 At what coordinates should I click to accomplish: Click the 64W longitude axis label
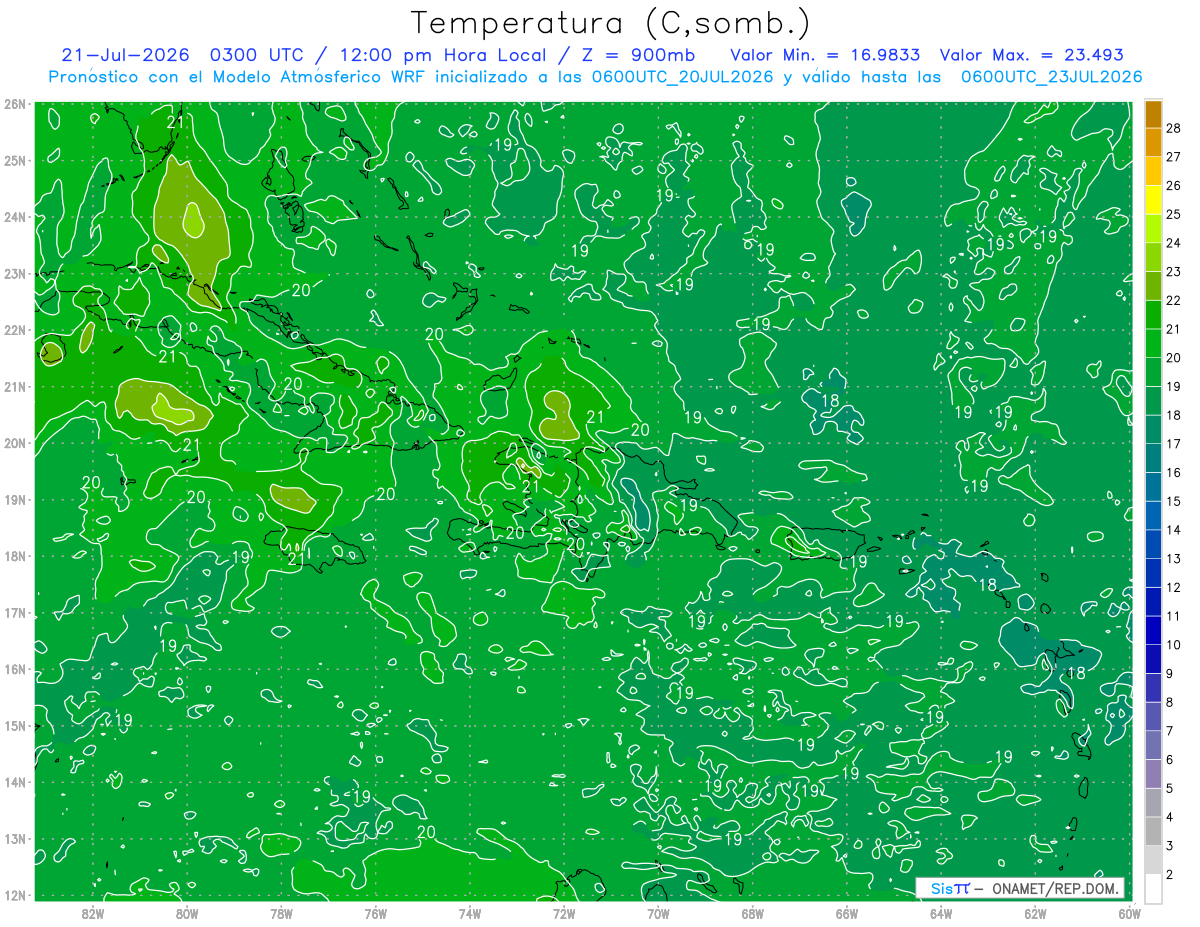(x=940, y=912)
